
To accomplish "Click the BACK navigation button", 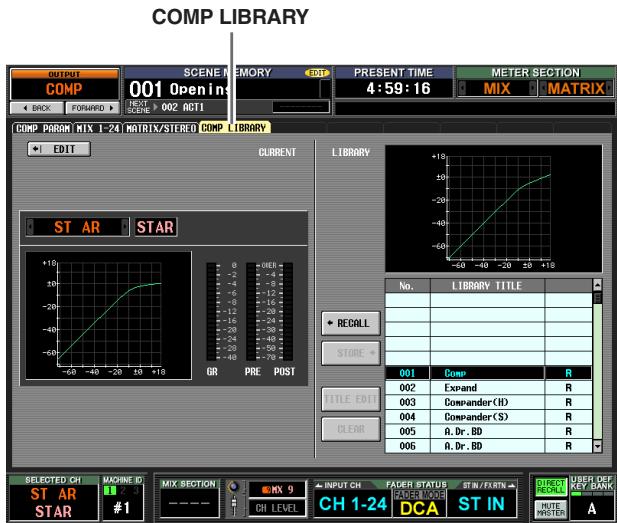I will point(37,108).
